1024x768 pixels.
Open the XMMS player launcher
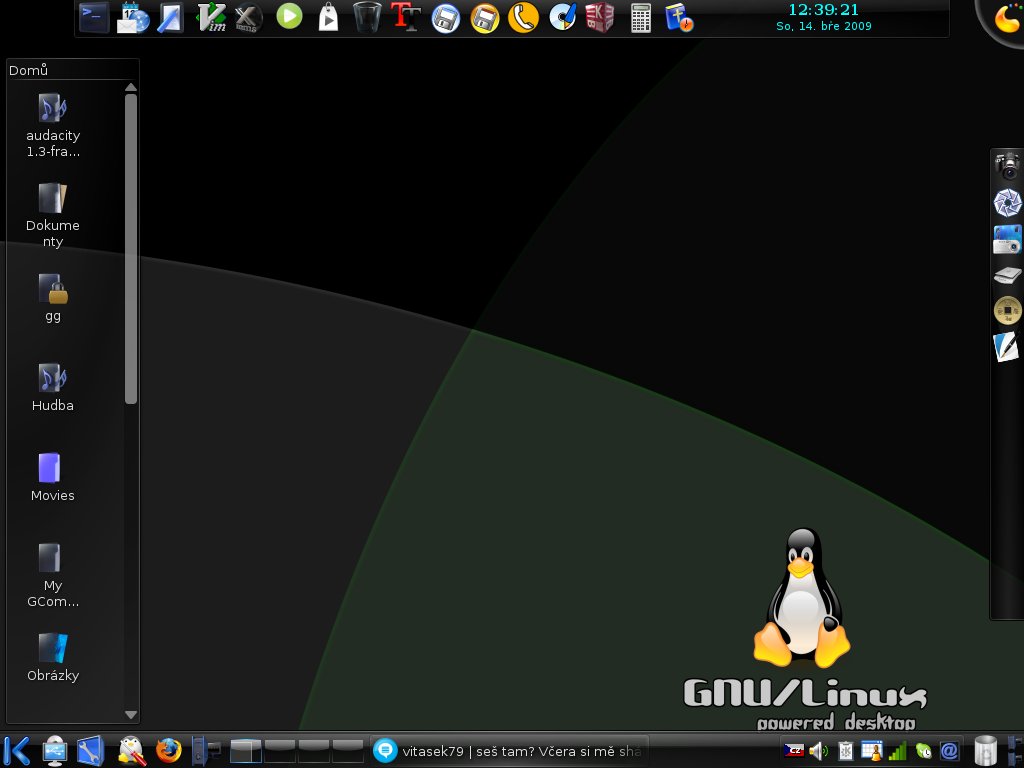[248, 18]
